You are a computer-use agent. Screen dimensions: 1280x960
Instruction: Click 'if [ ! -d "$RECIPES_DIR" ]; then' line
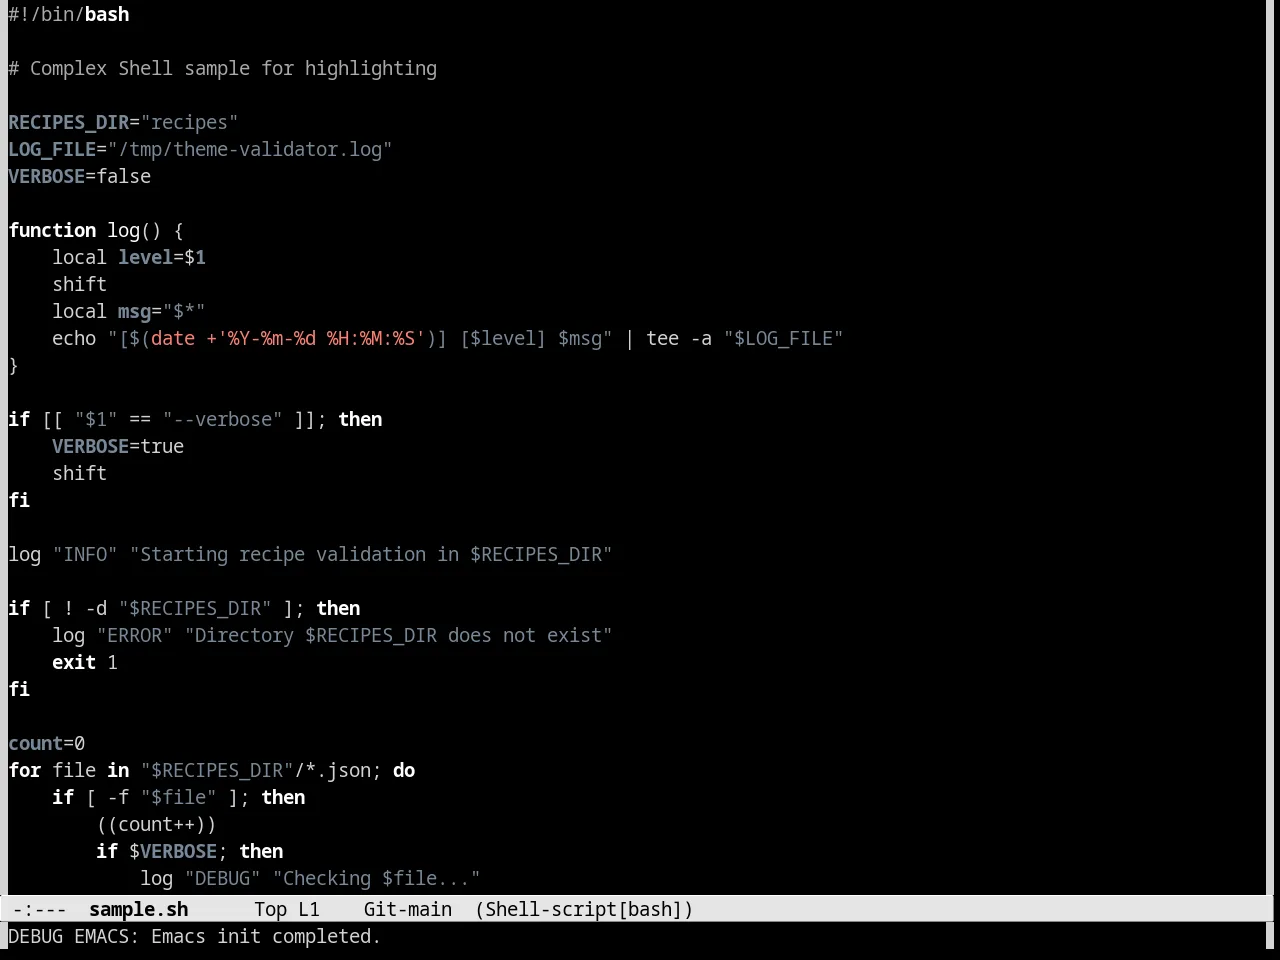(x=184, y=608)
